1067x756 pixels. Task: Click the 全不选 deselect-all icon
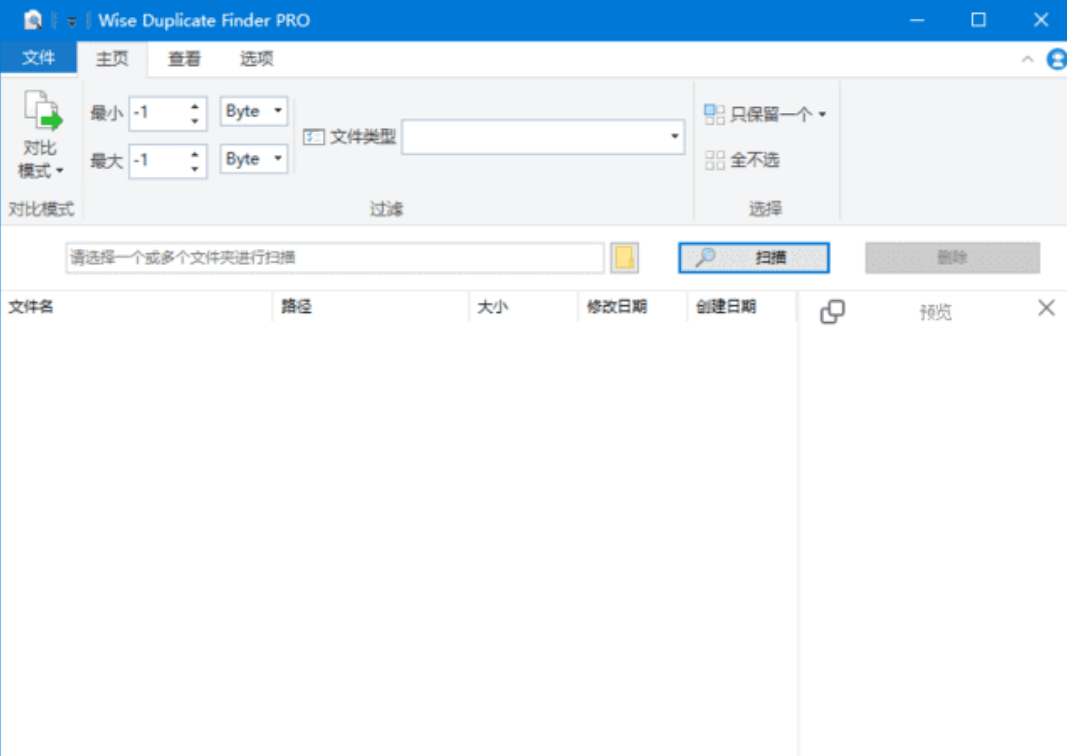(x=715, y=160)
